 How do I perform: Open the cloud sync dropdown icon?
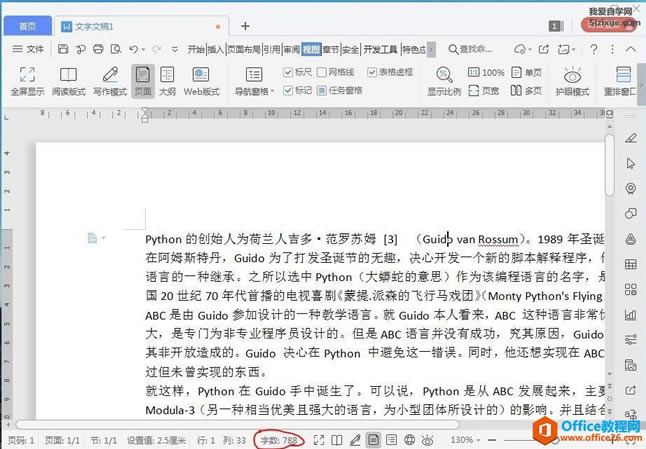coord(522,49)
